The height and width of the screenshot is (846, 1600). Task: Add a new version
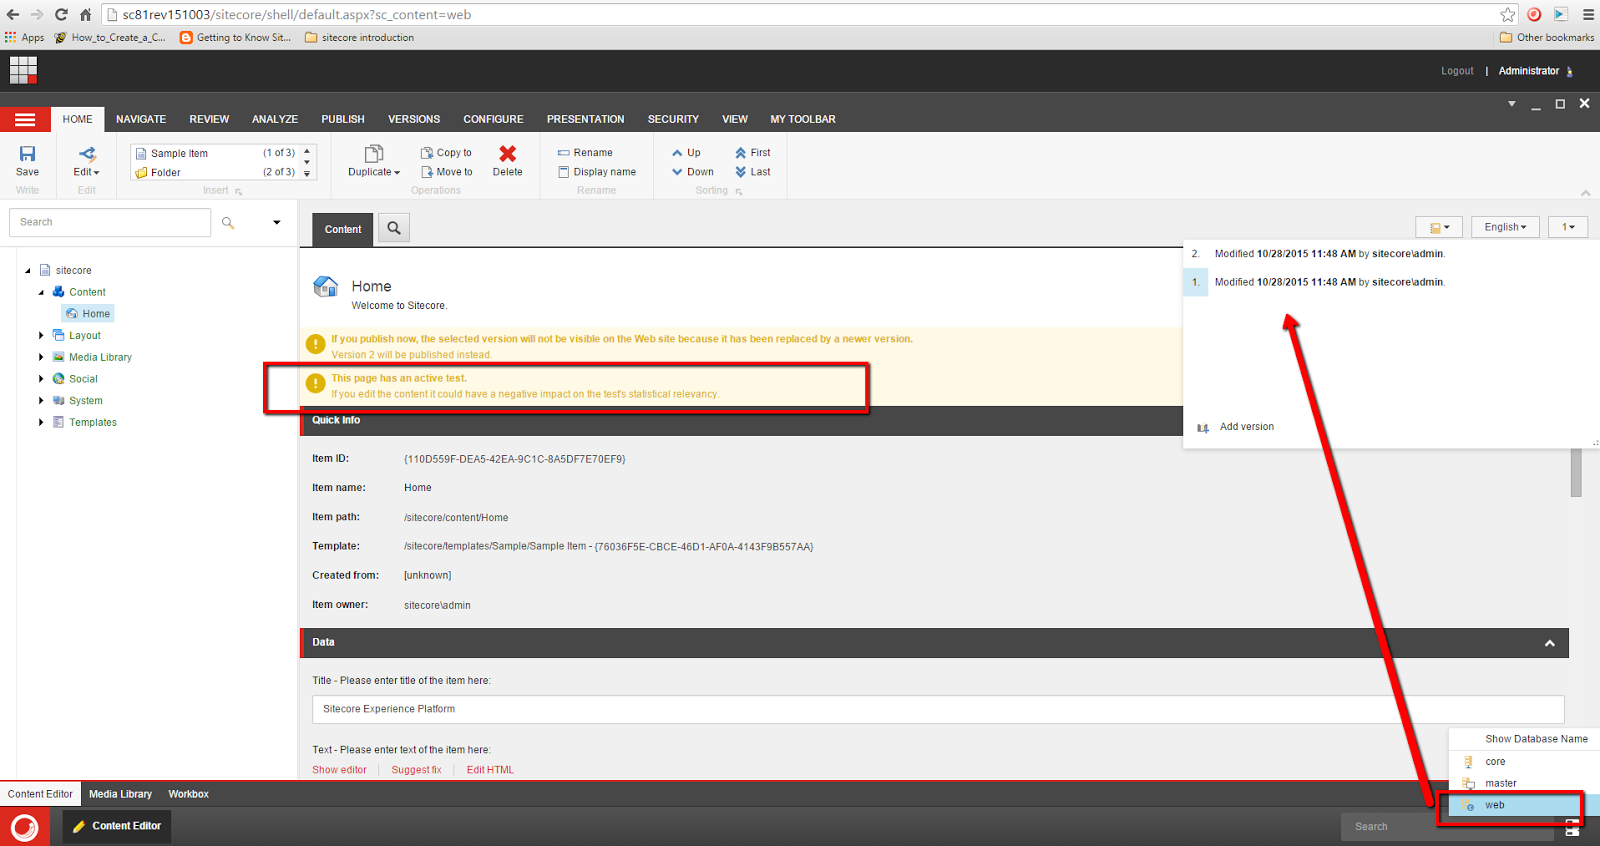point(1236,427)
